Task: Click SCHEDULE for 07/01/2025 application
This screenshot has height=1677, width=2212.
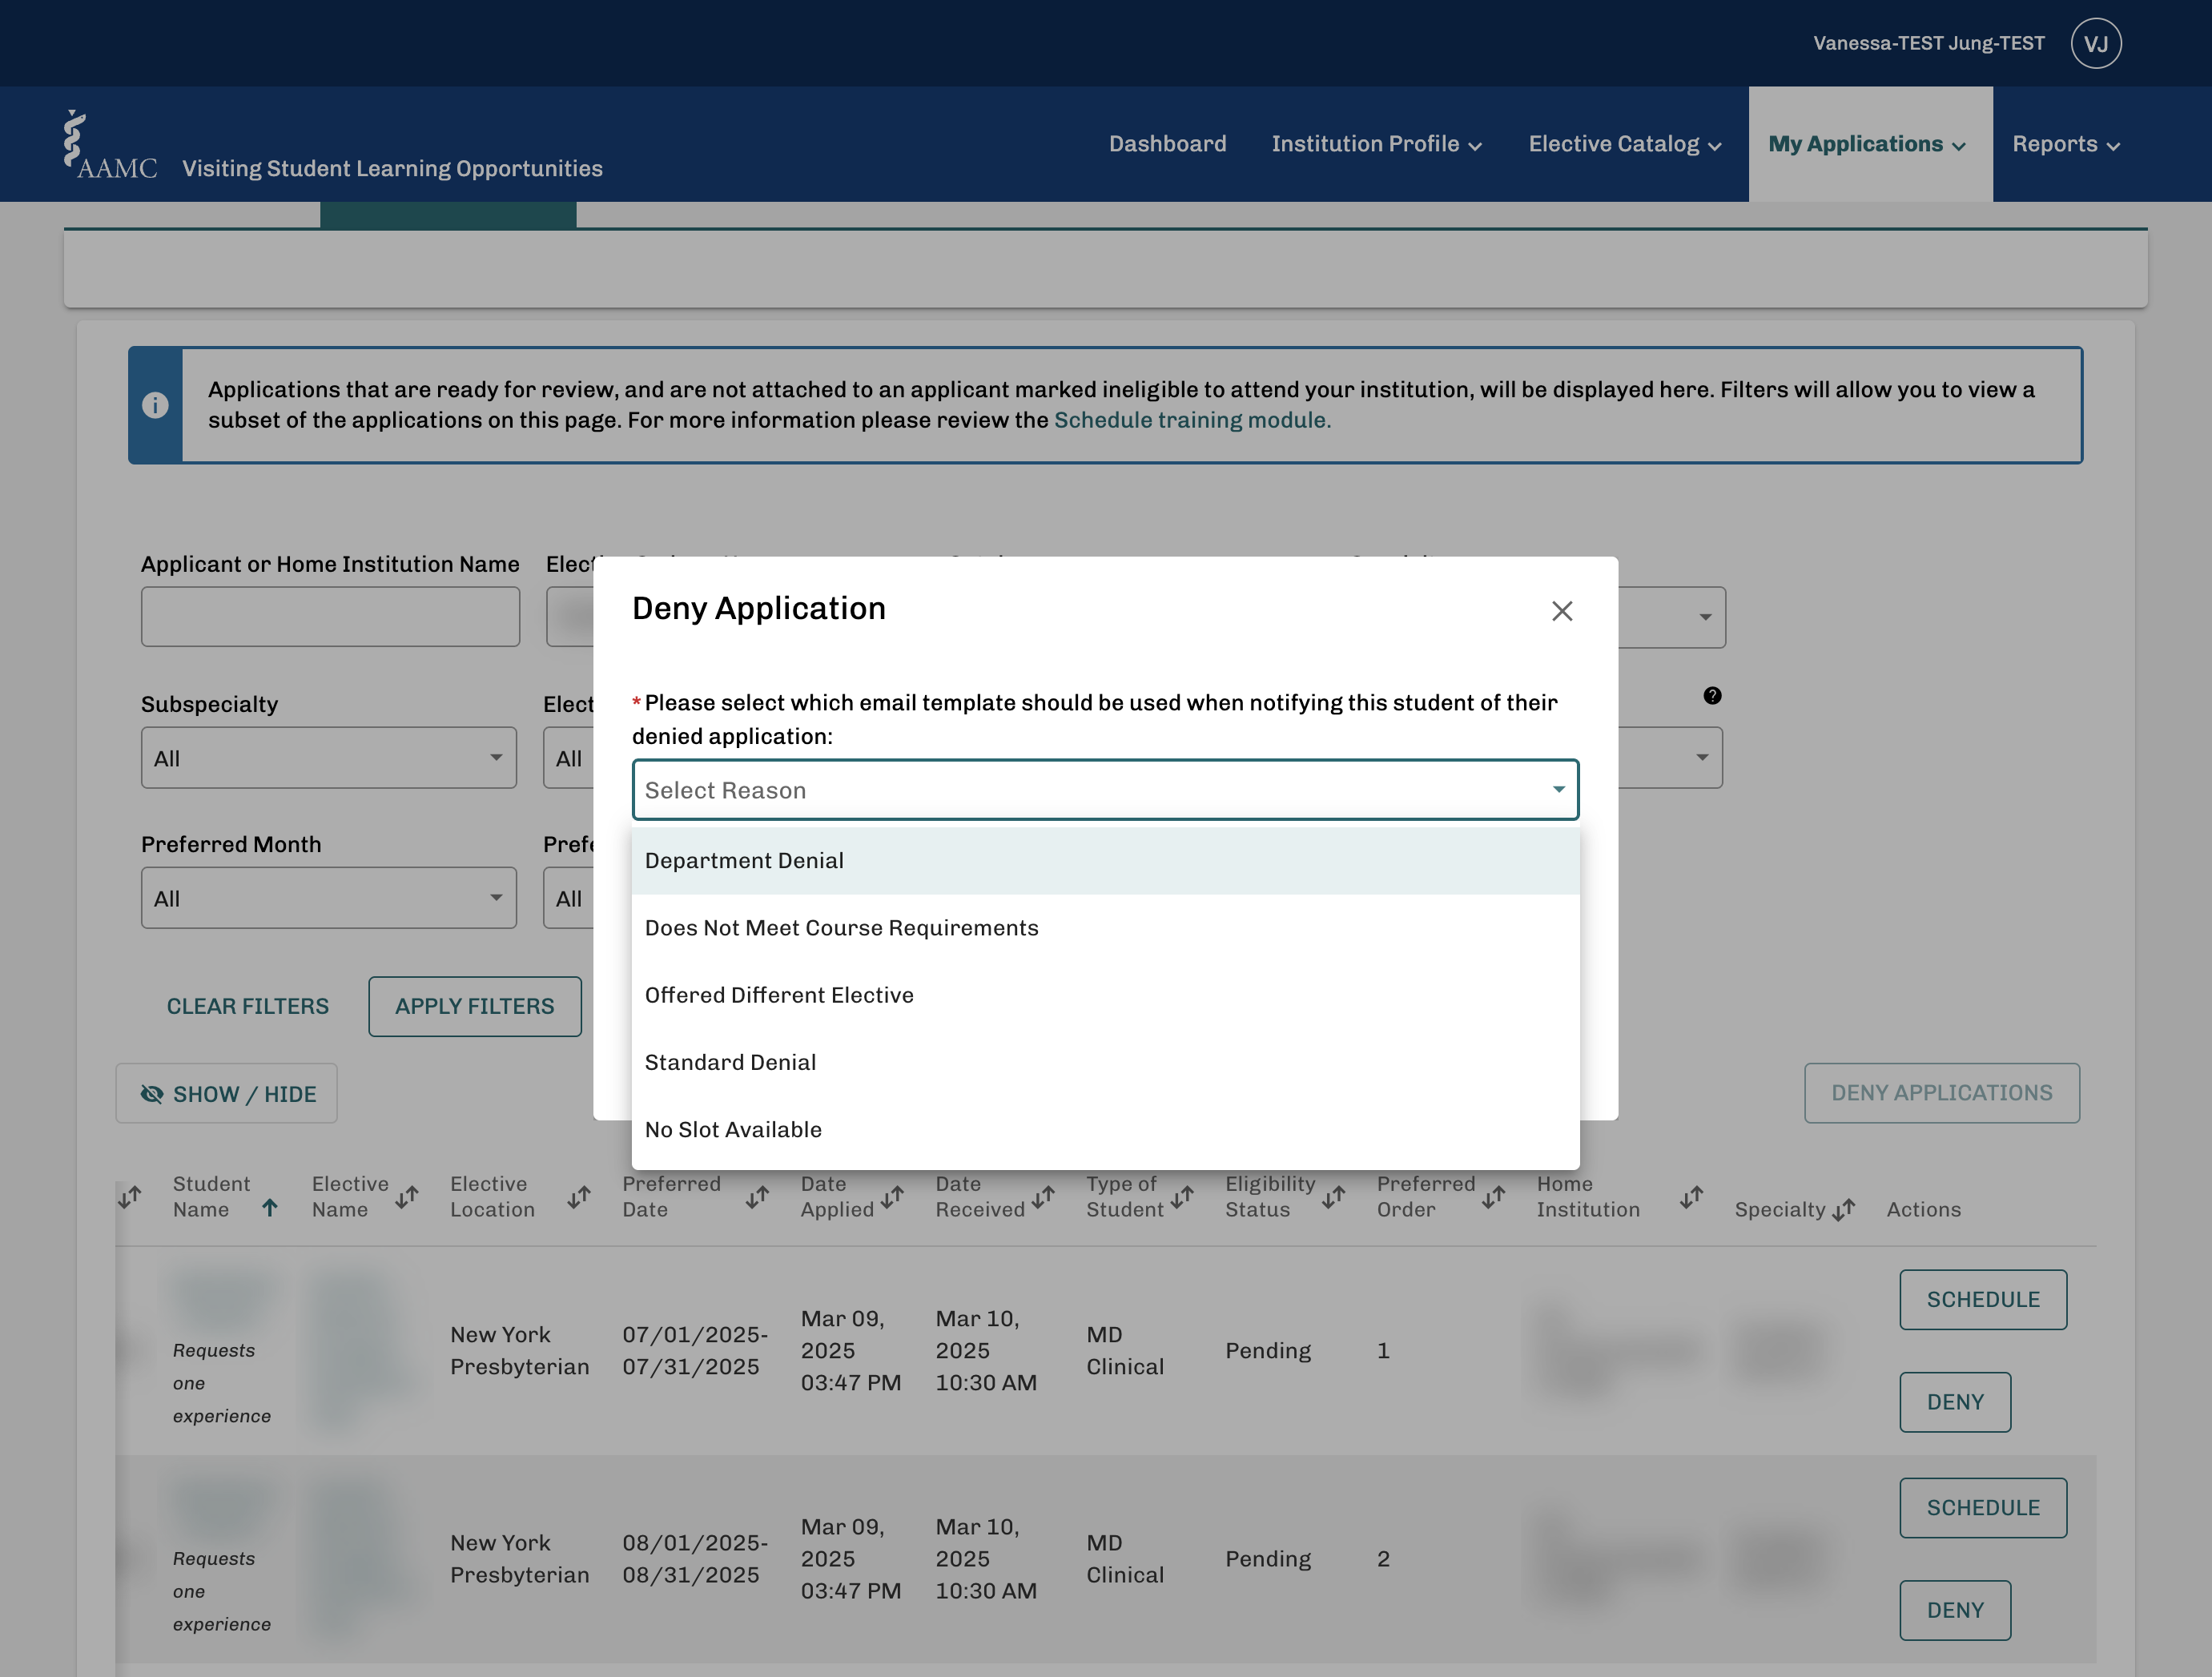Action: click(1983, 1299)
